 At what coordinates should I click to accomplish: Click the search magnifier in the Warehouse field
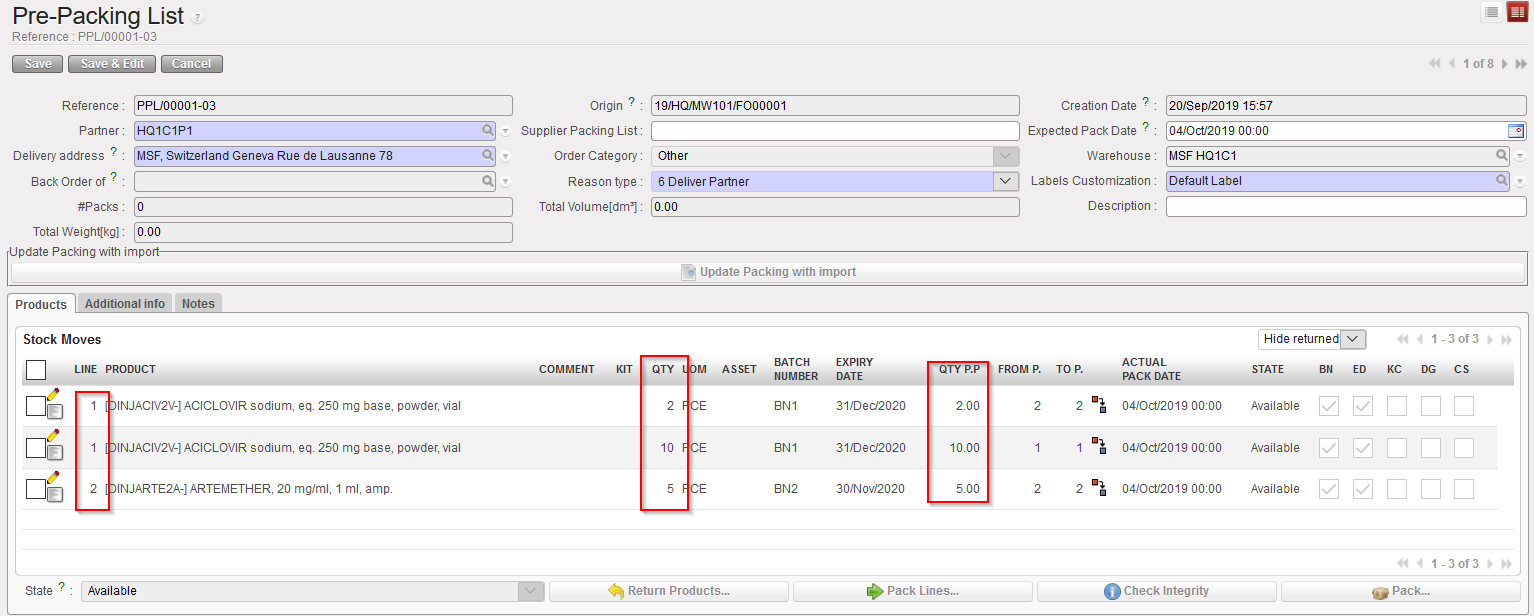[1502, 156]
